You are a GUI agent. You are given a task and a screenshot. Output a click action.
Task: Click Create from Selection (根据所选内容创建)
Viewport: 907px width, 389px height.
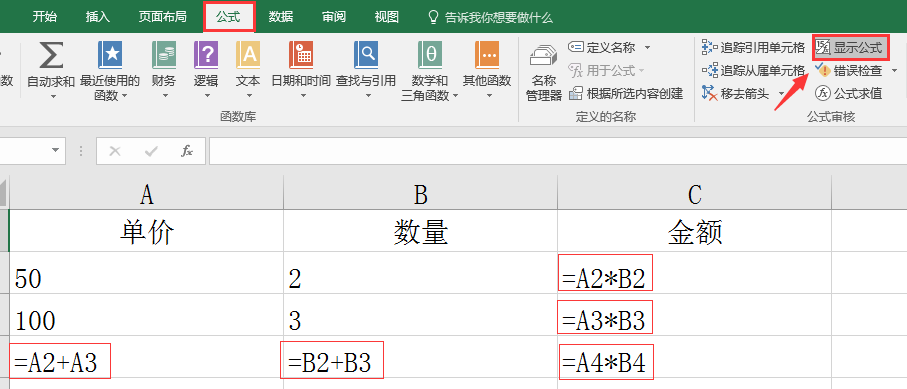(x=626, y=93)
